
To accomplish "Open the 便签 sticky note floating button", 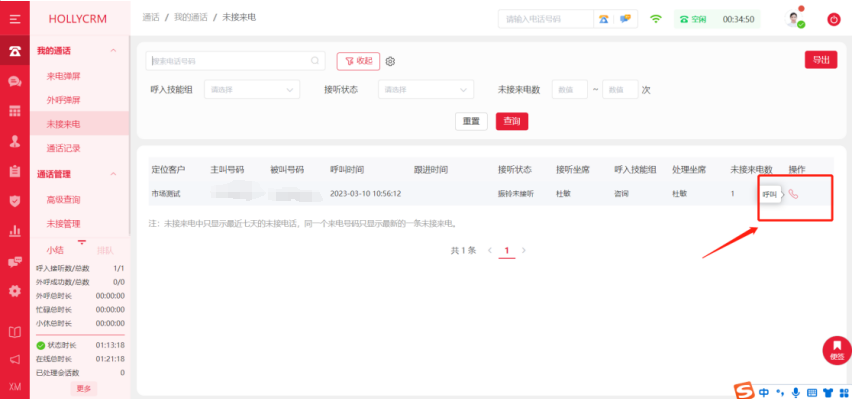I will pyautogui.click(x=837, y=350).
